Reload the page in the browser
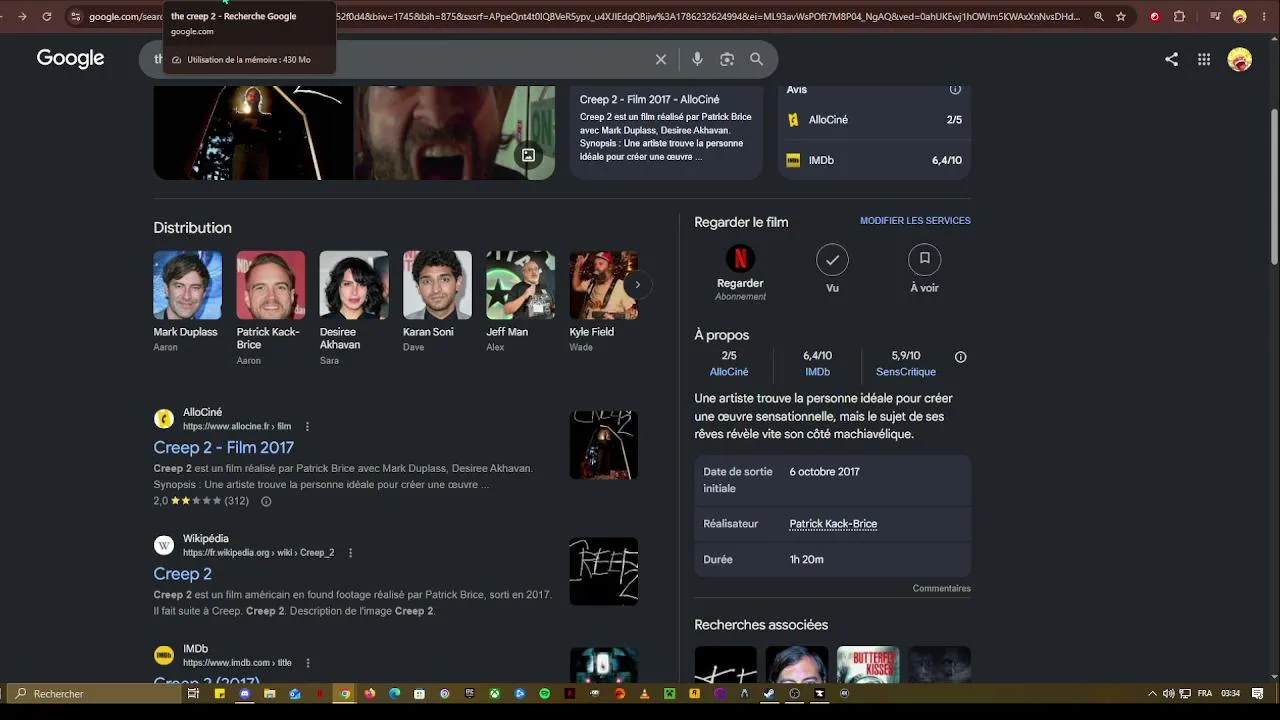1280x720 pixels. click(46, 17)
